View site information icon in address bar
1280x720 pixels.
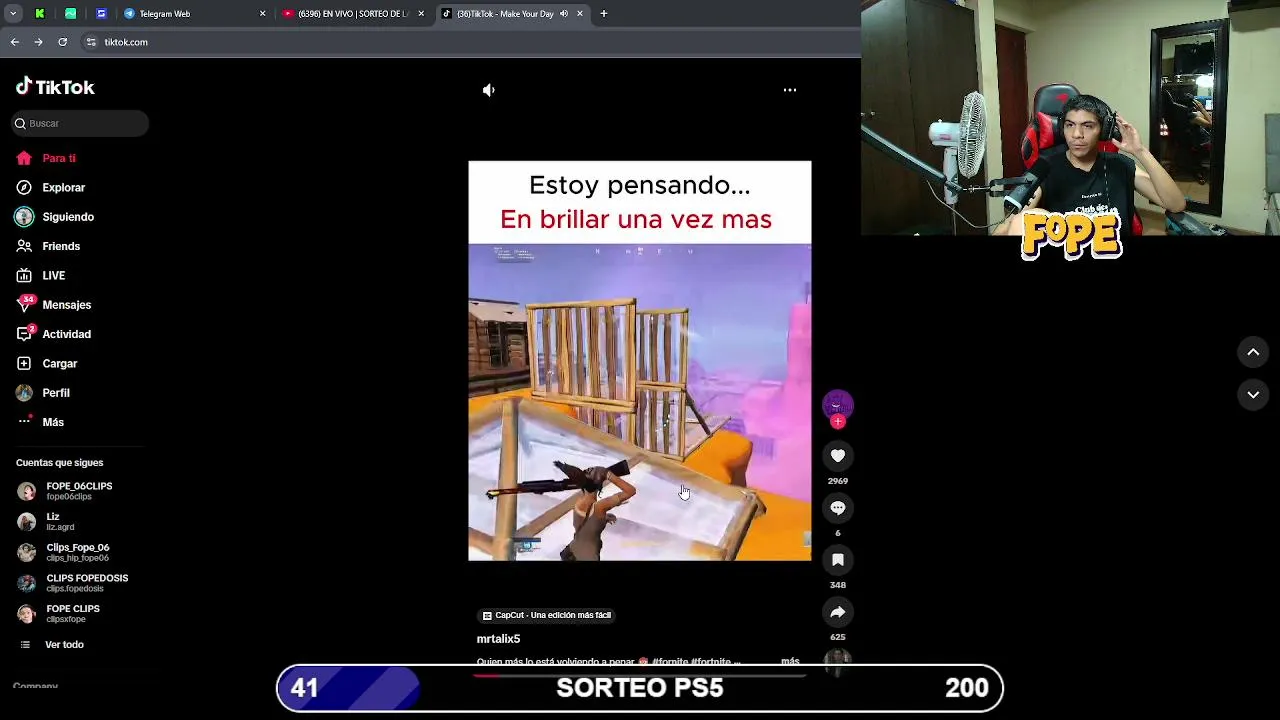click(x=91, y=42)
